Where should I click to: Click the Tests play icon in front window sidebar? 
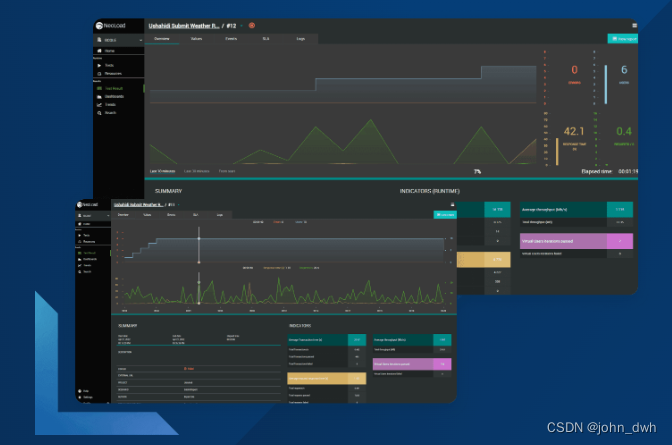pos(80,235)
